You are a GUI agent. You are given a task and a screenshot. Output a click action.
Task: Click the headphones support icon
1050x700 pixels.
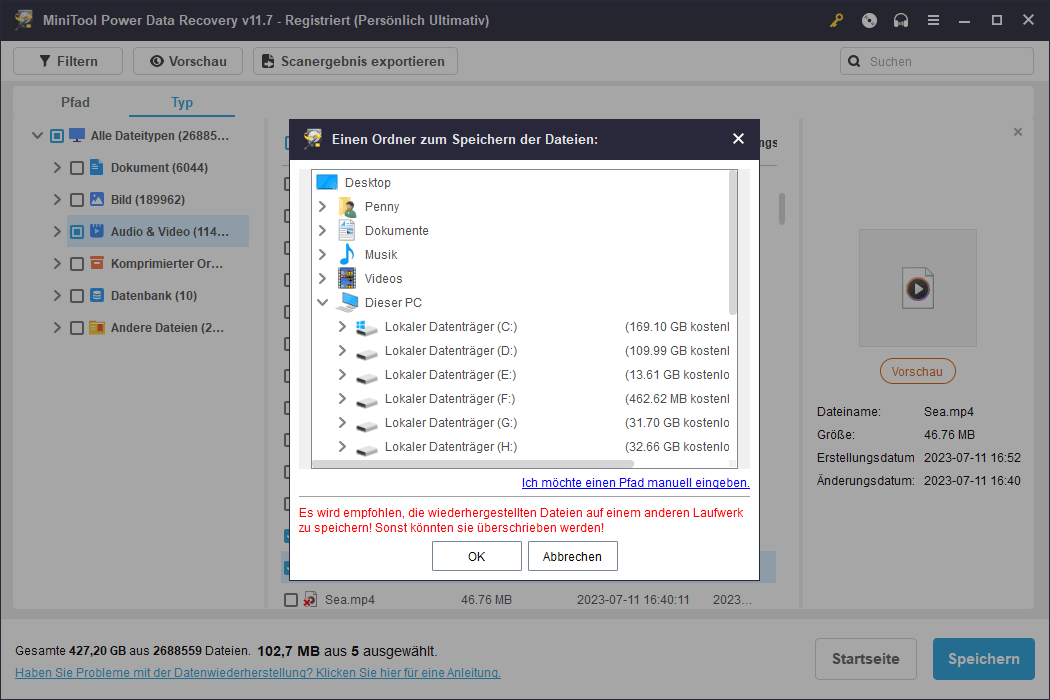coord(901,20)
